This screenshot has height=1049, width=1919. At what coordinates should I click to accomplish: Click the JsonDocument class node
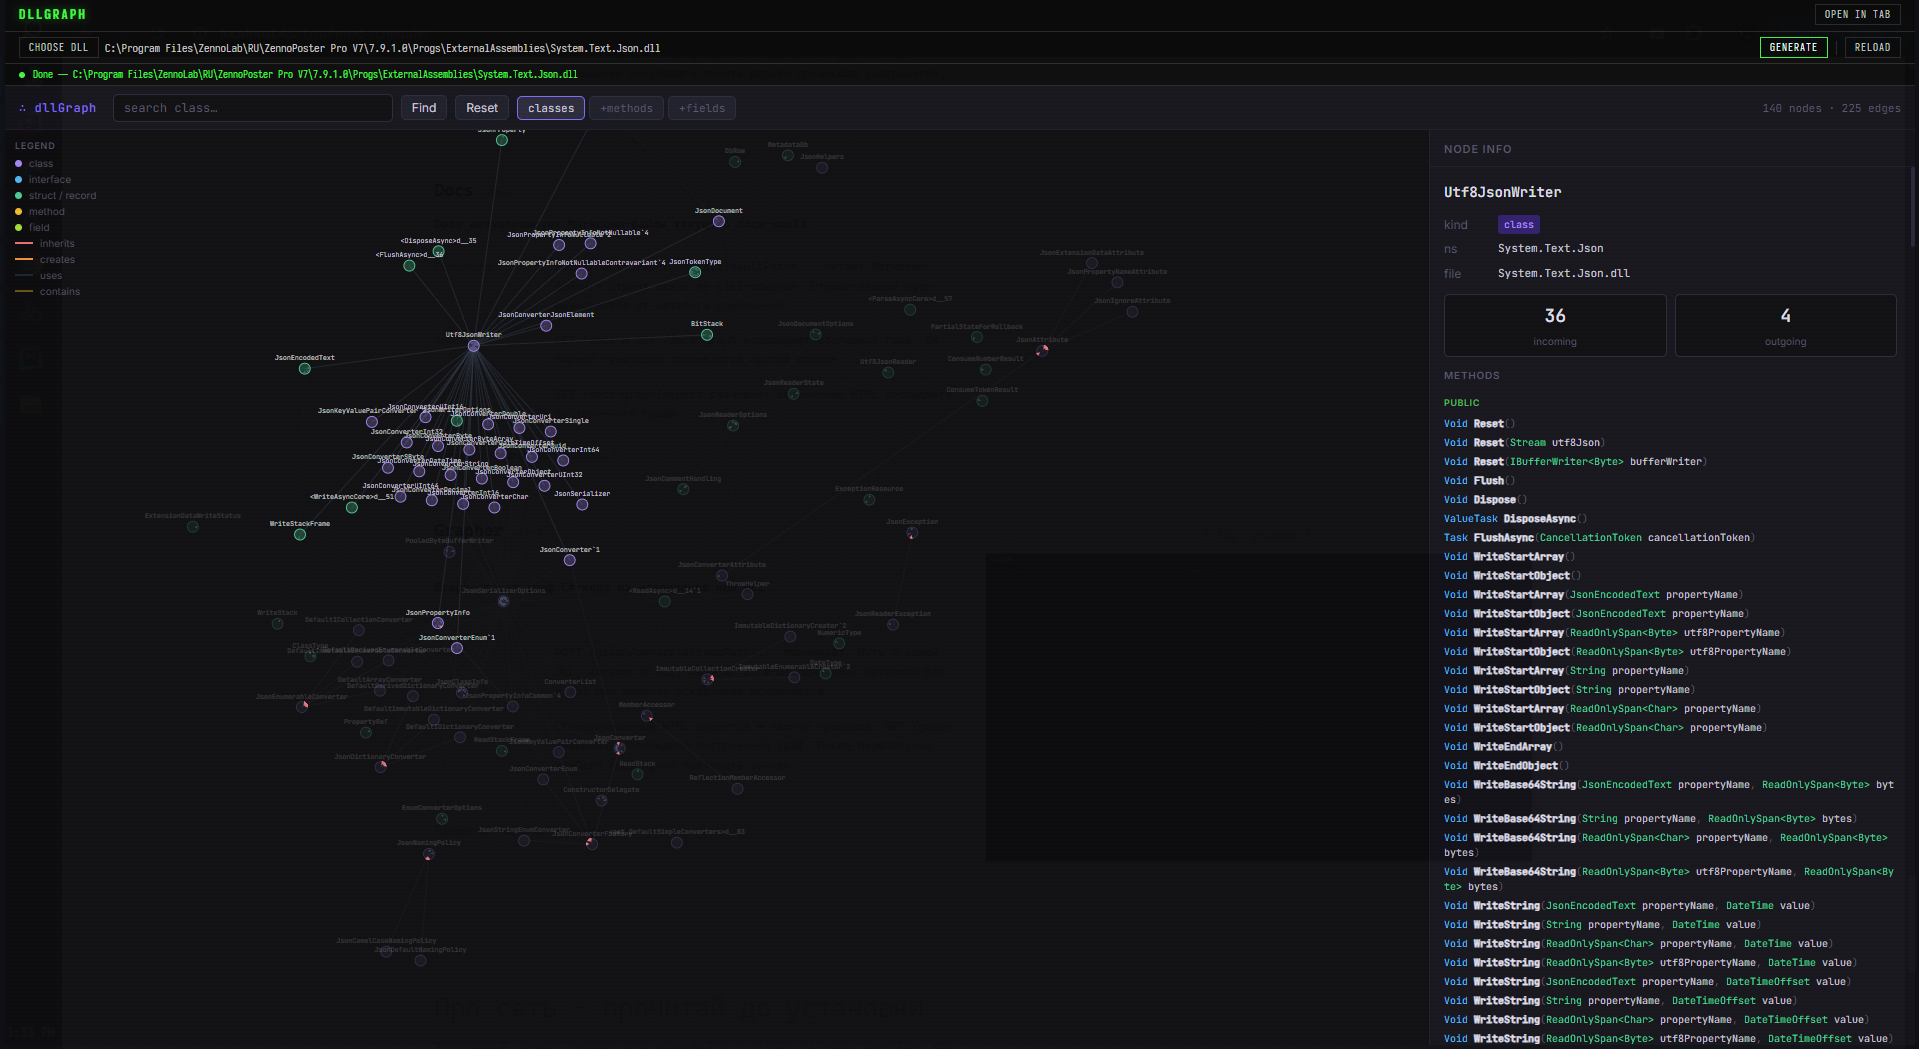tap(719, 222)
